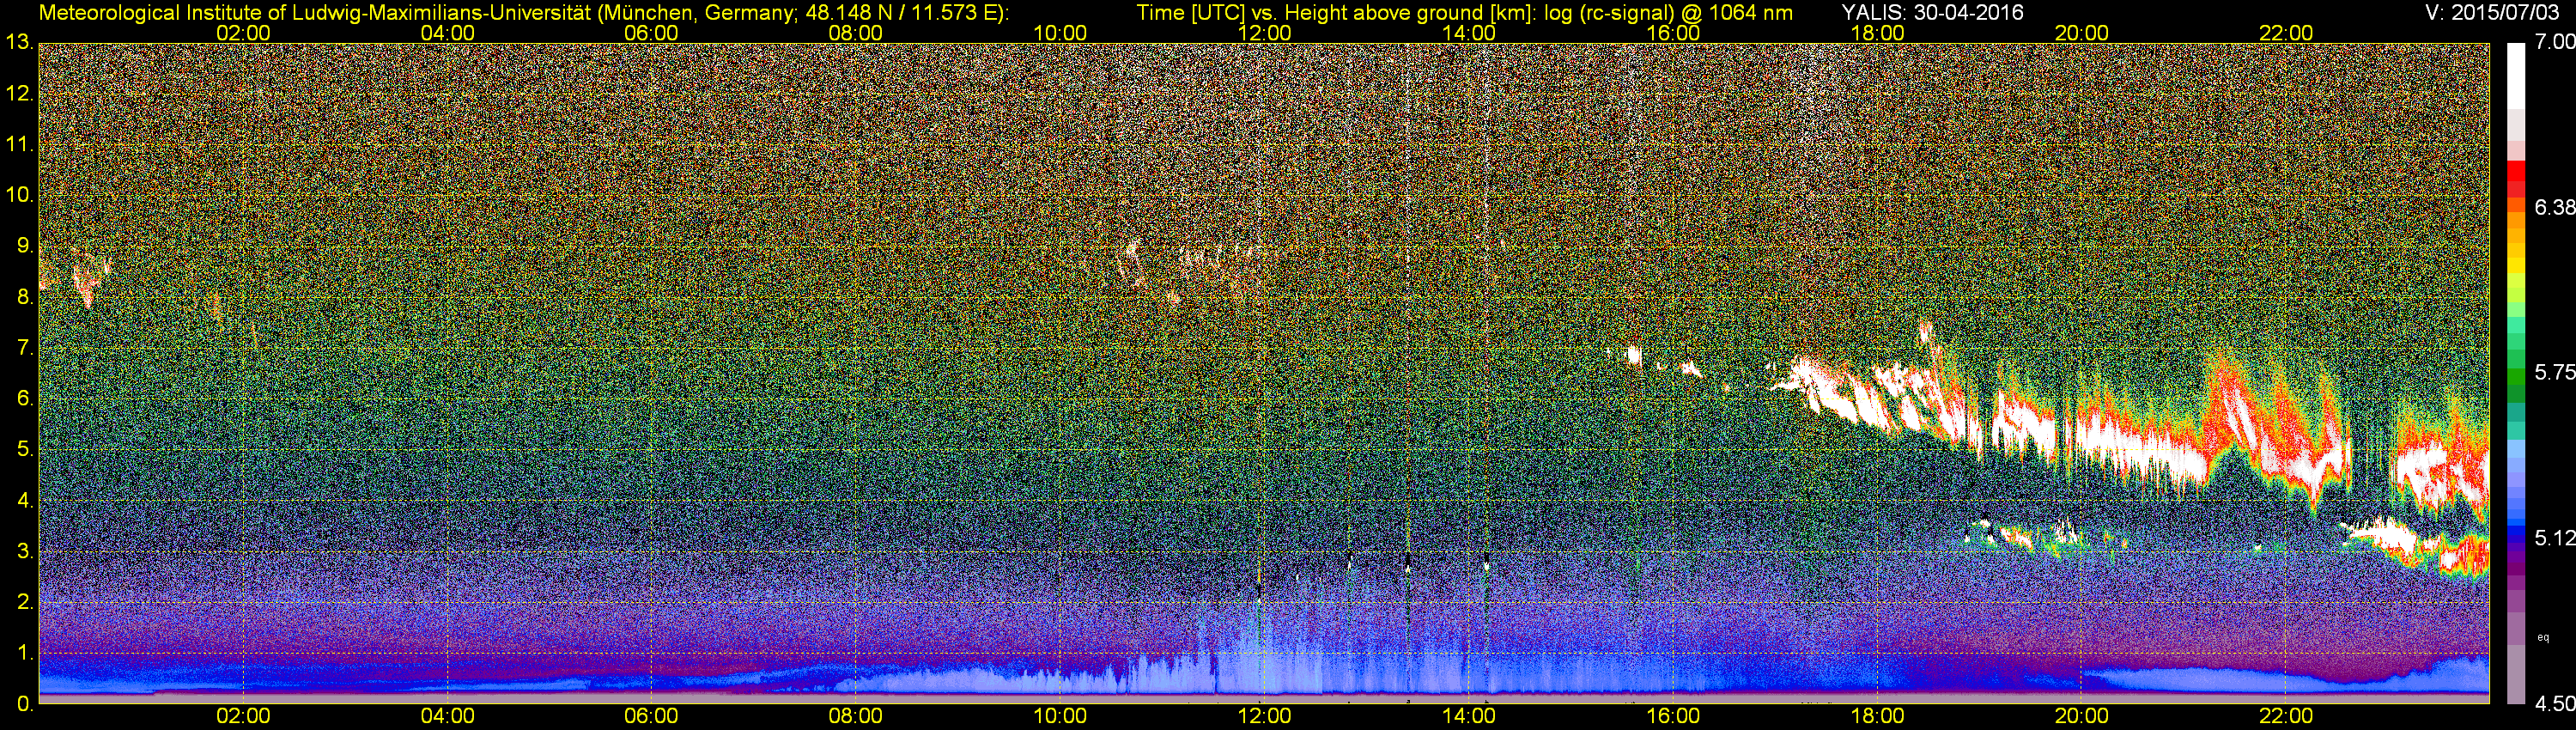This screenshot has width=2576, height=730.
Task: Click the 02:00 label on bottom time axis
Action: (243, 716)
